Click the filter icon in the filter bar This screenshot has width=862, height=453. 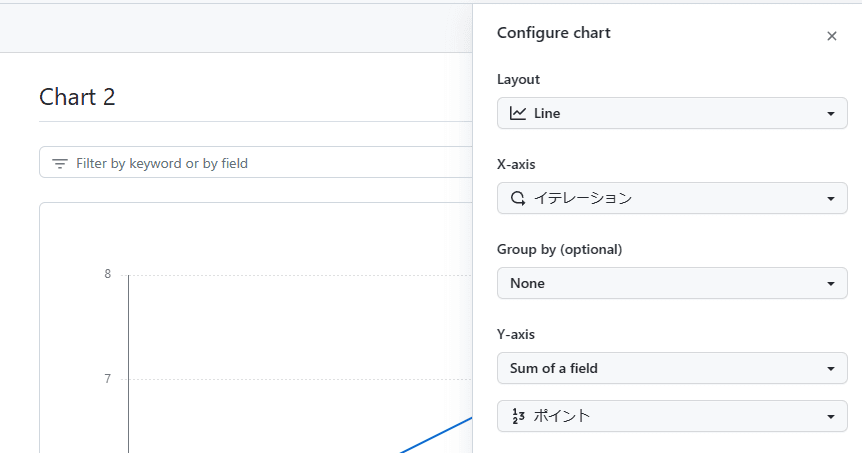60,163
